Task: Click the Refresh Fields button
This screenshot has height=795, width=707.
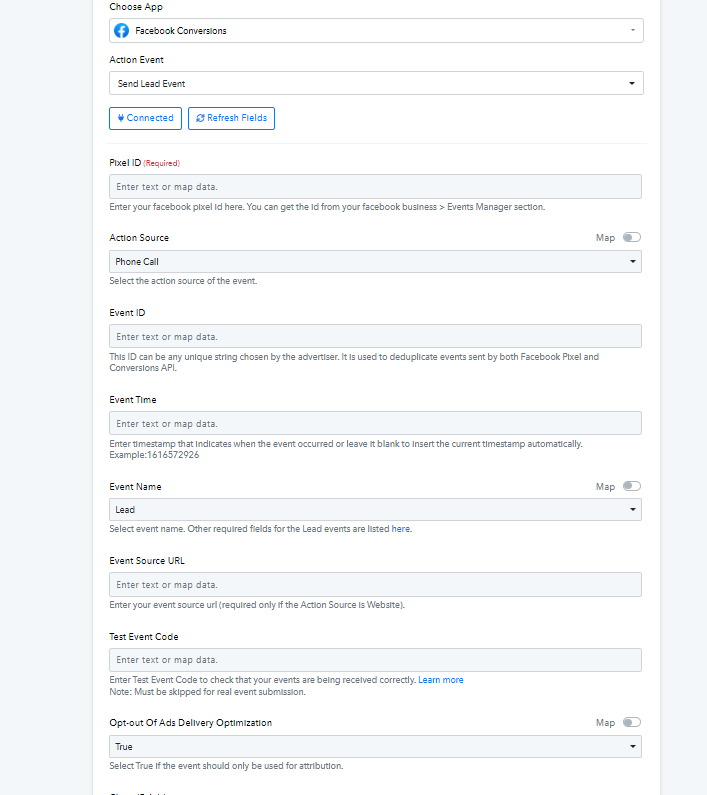Action: pyautogui.click(x=231, y=118)
